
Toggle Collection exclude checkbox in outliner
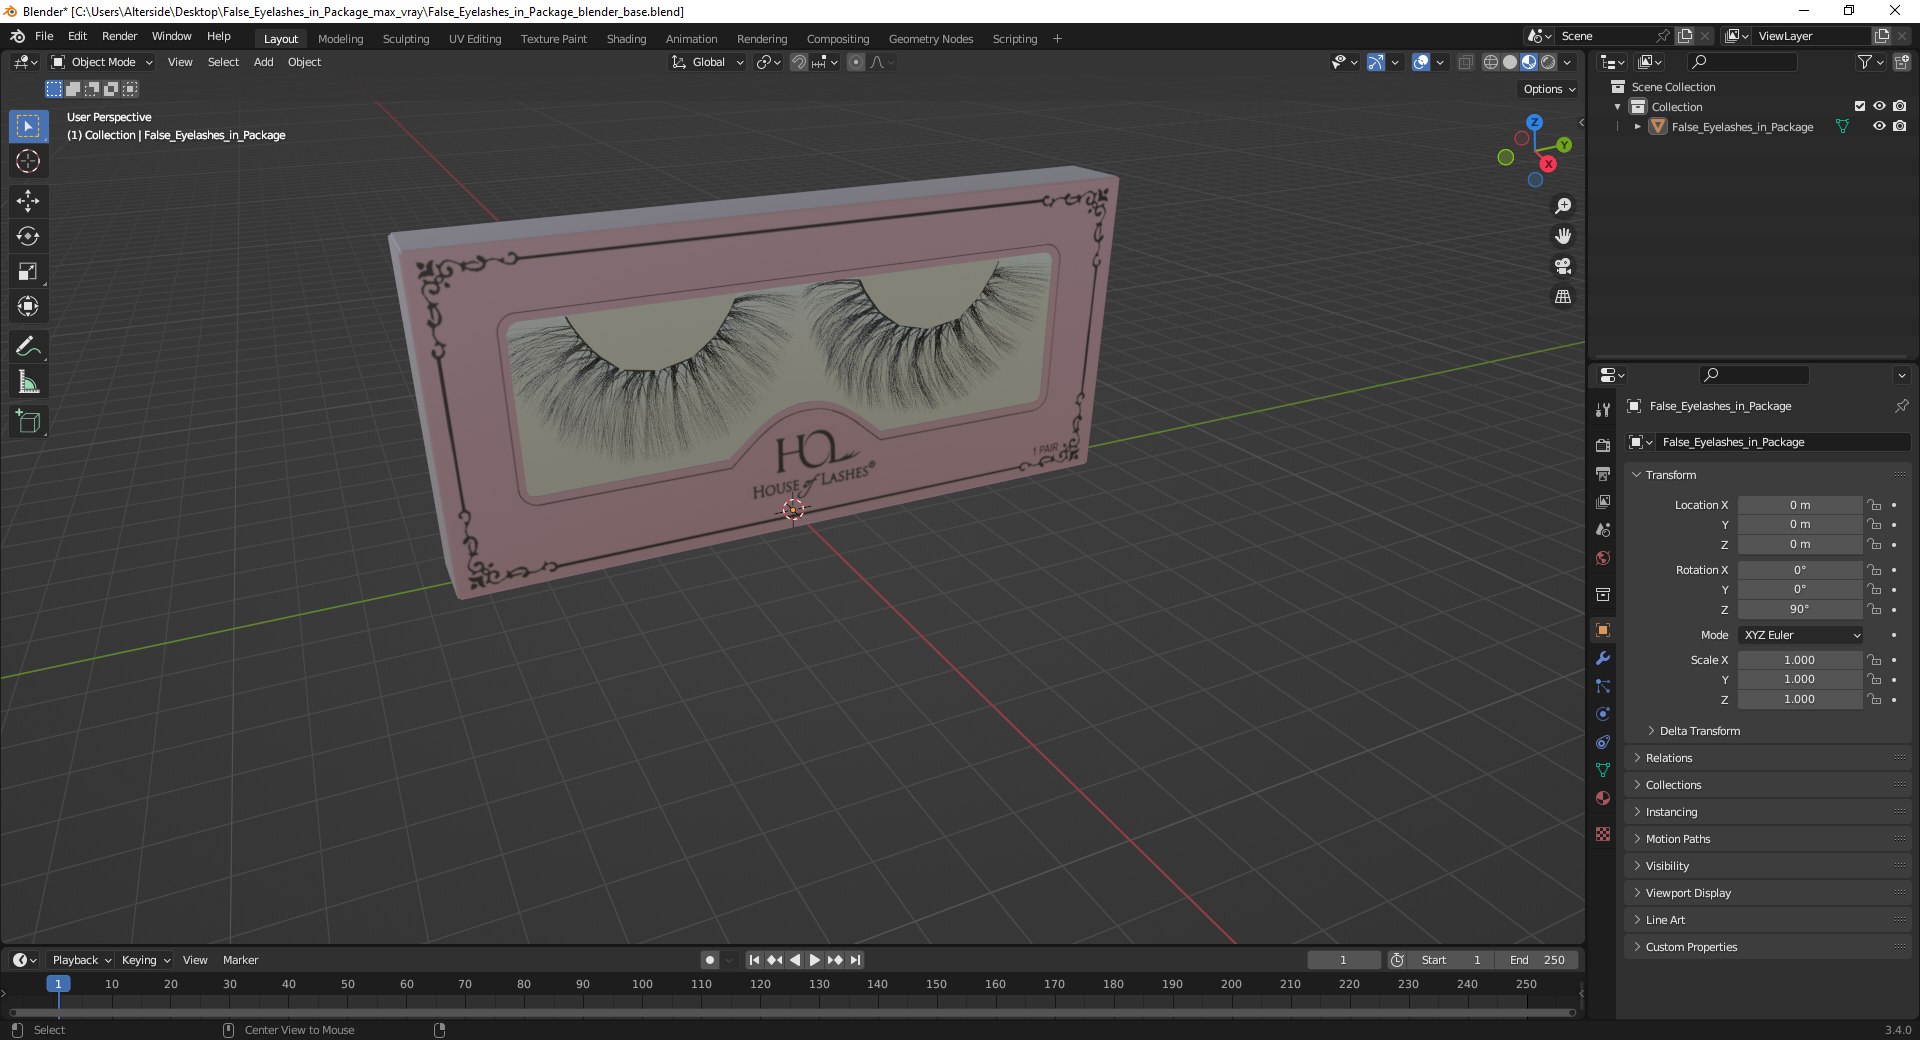(1860, 106)
